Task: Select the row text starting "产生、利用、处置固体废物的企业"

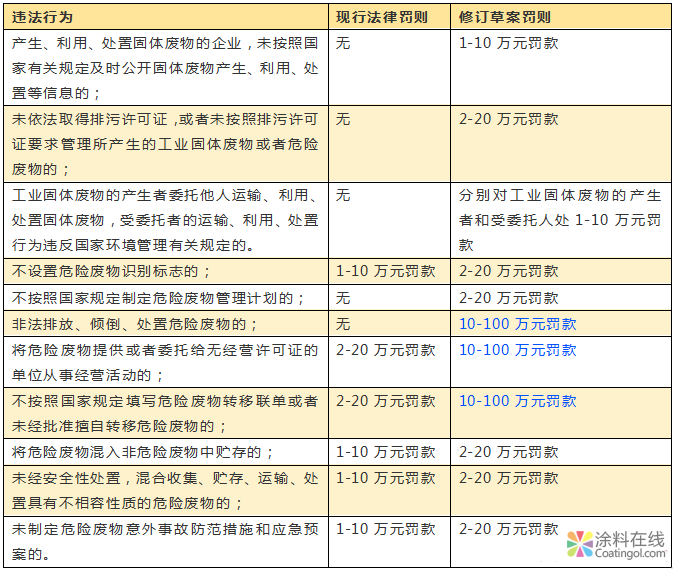Action: point(165,68)
